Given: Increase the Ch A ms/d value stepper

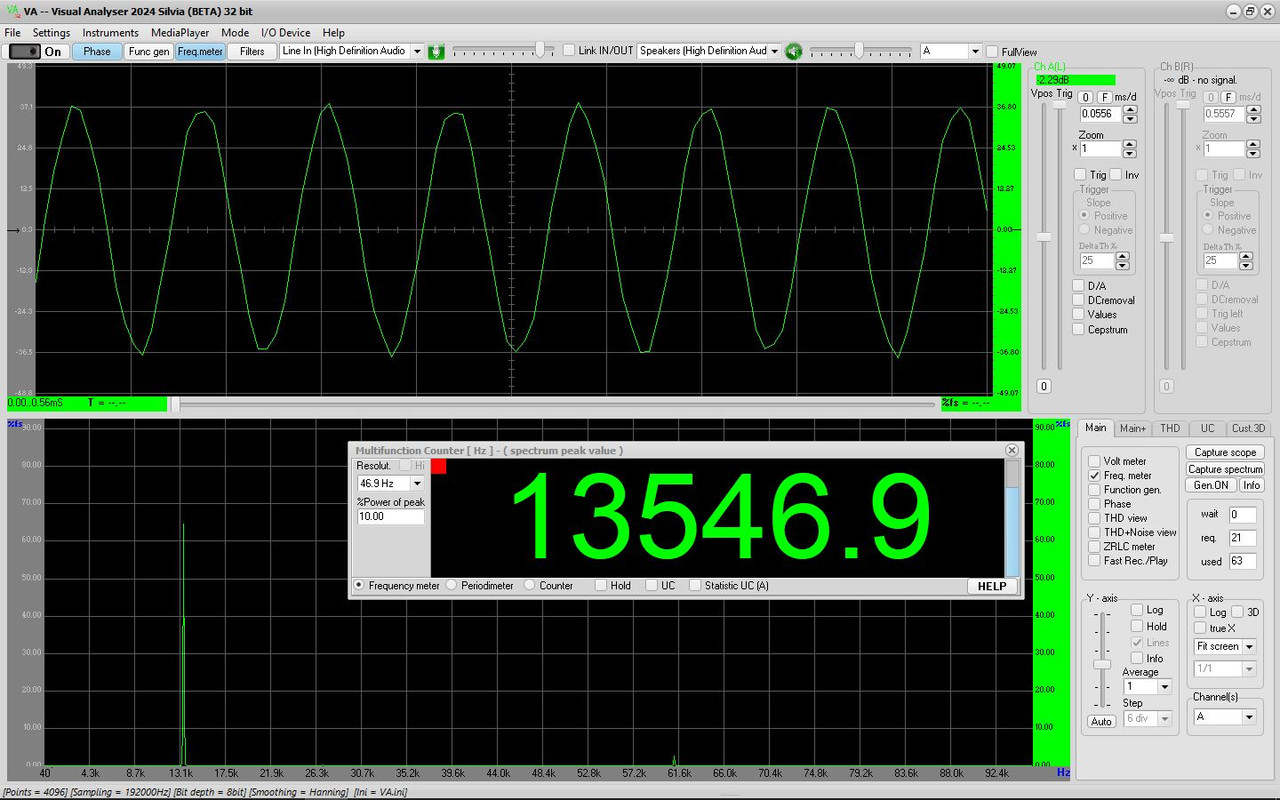Looking at the screenshot, I should (1129, 110).
